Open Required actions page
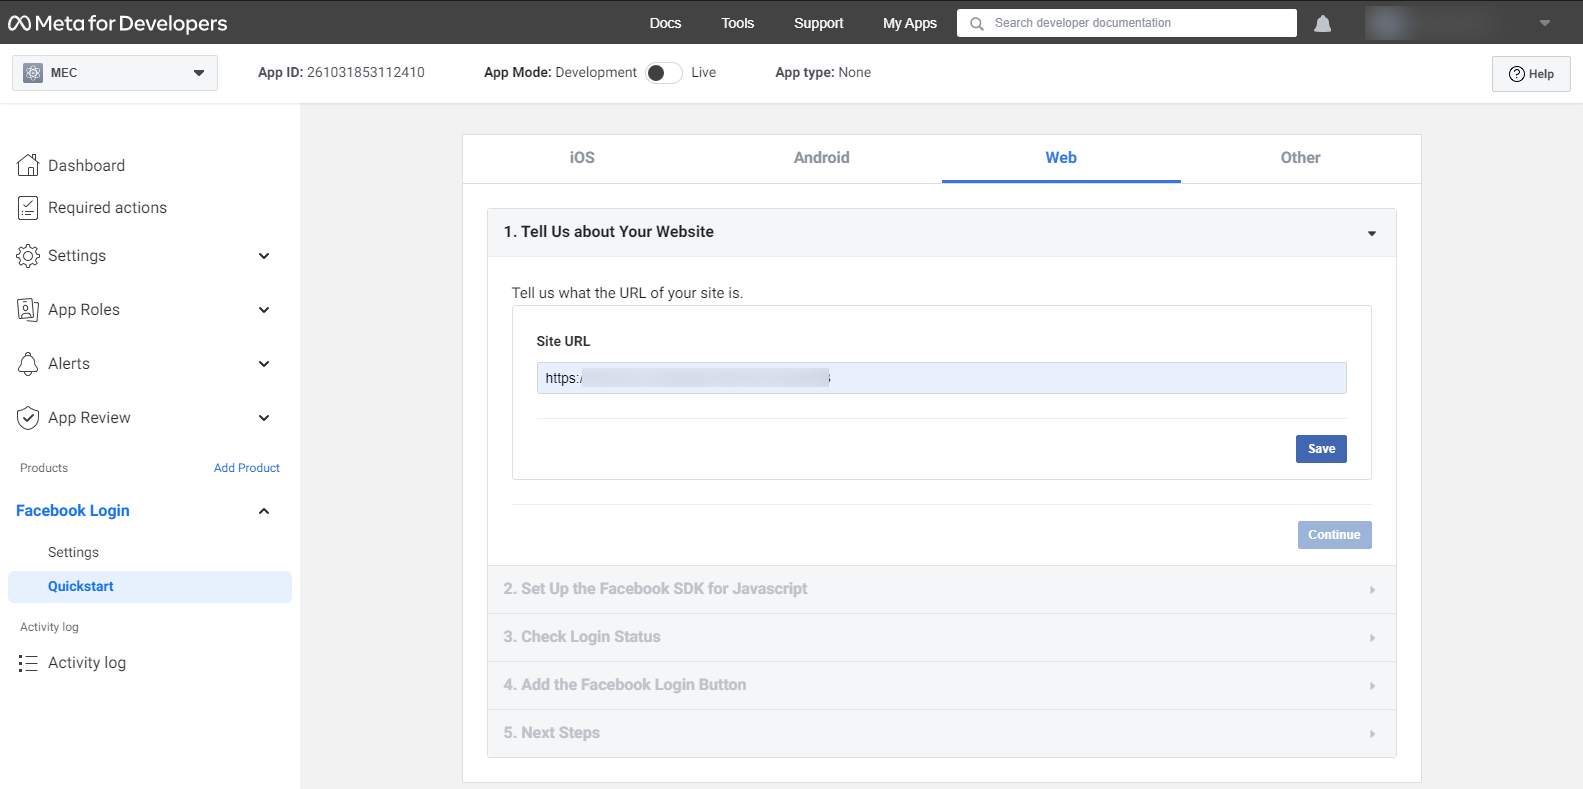1583x789 pixels. coord(107,208)
